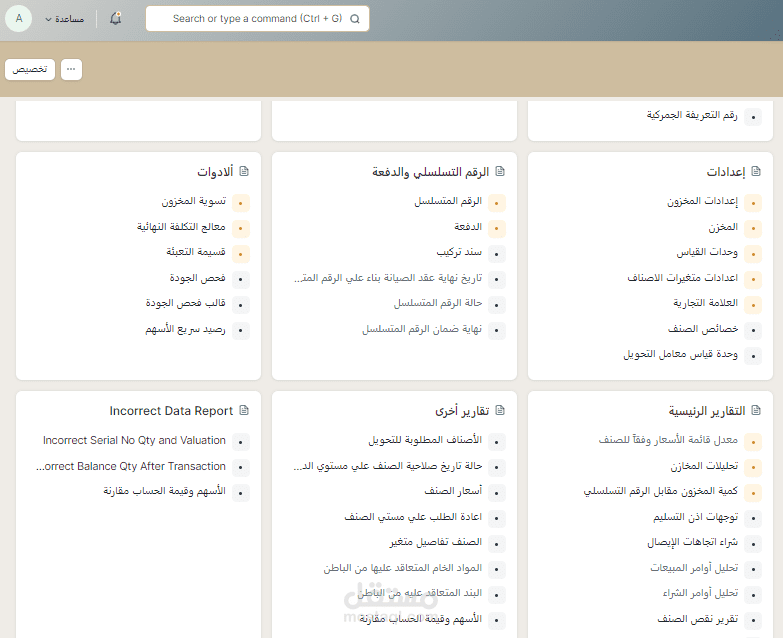Open رصيد سريع الأسهم link

(x=185, y=329)
